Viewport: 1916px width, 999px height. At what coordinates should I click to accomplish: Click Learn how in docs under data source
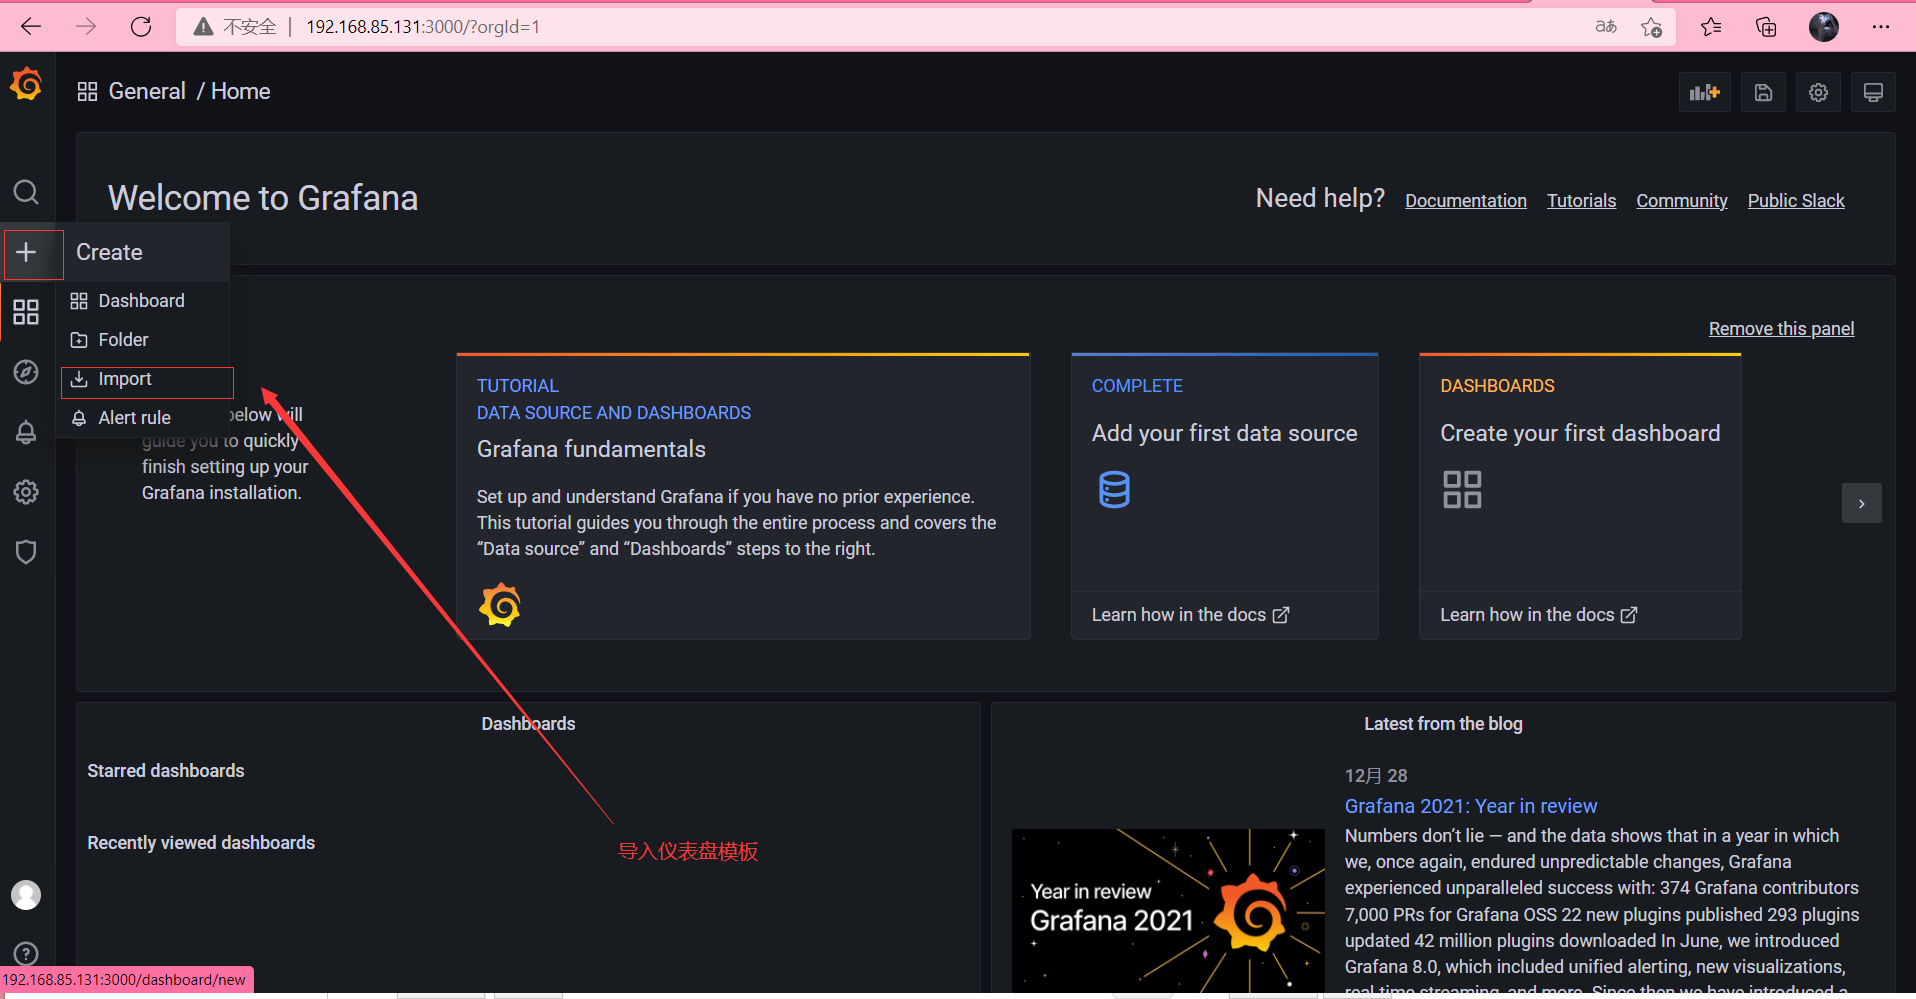click(x=1190, y=615)
